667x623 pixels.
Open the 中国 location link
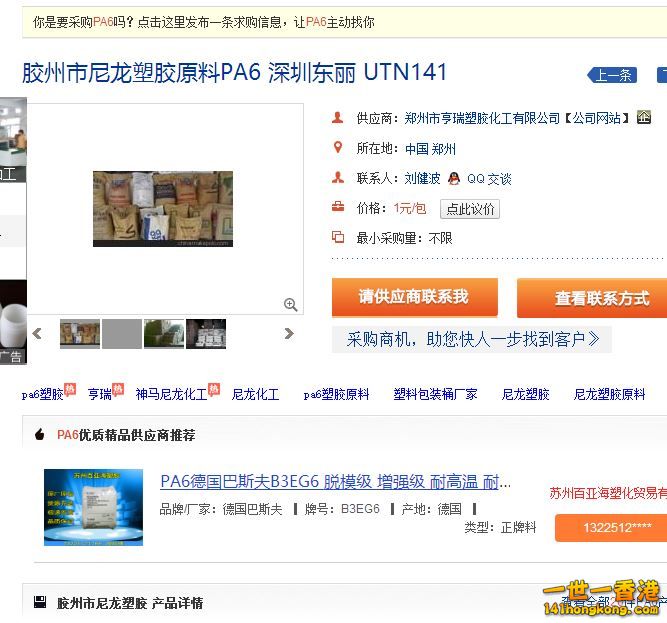pyautogui.click(x=417, y=149)
